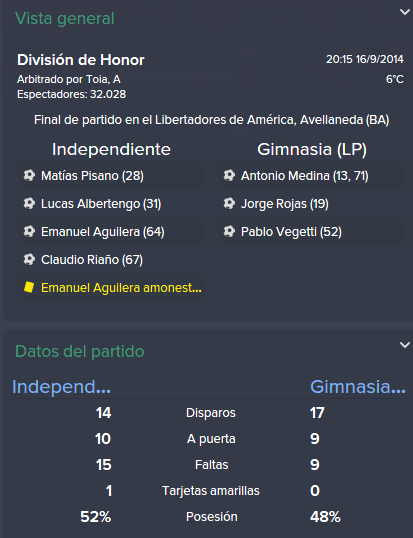Click the goal icon beside Claudio Riaño
413x538 pixels.
[29, 259]
